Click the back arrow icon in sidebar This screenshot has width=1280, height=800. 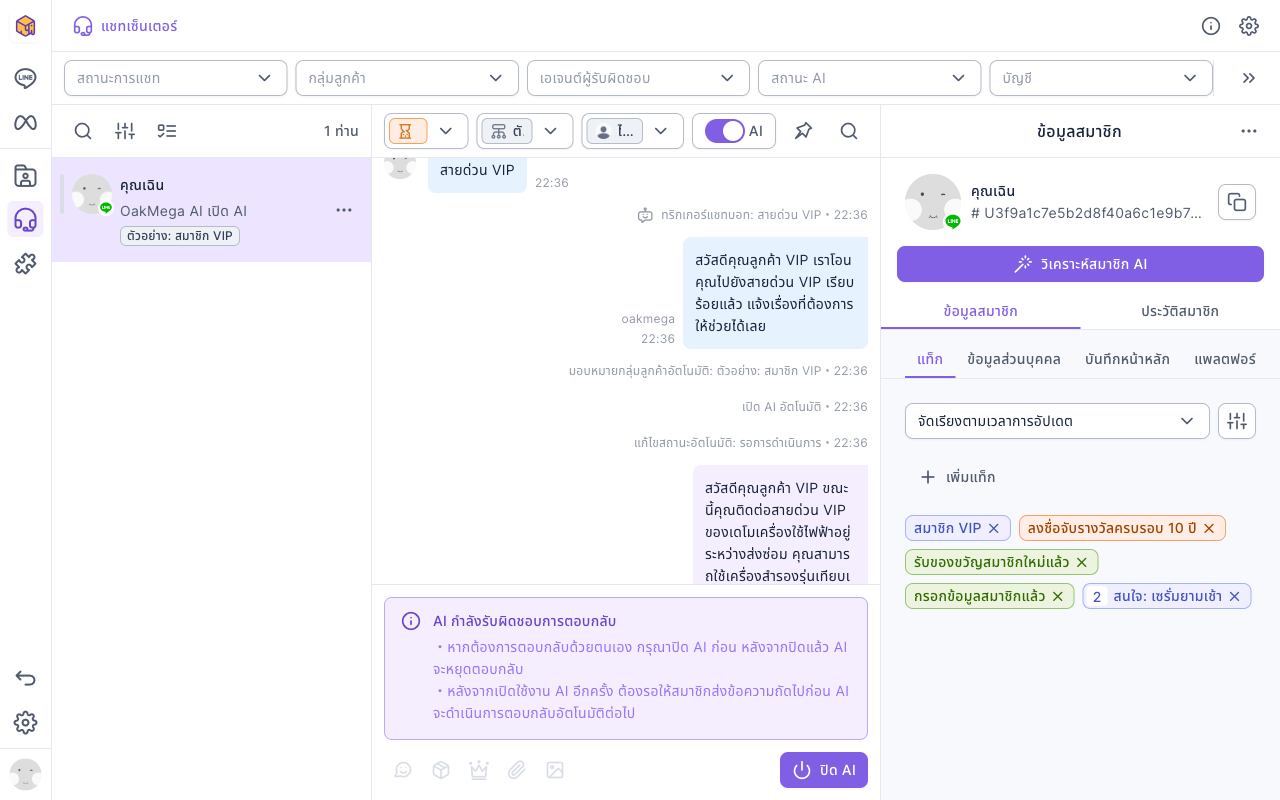[x=25, y=678]
